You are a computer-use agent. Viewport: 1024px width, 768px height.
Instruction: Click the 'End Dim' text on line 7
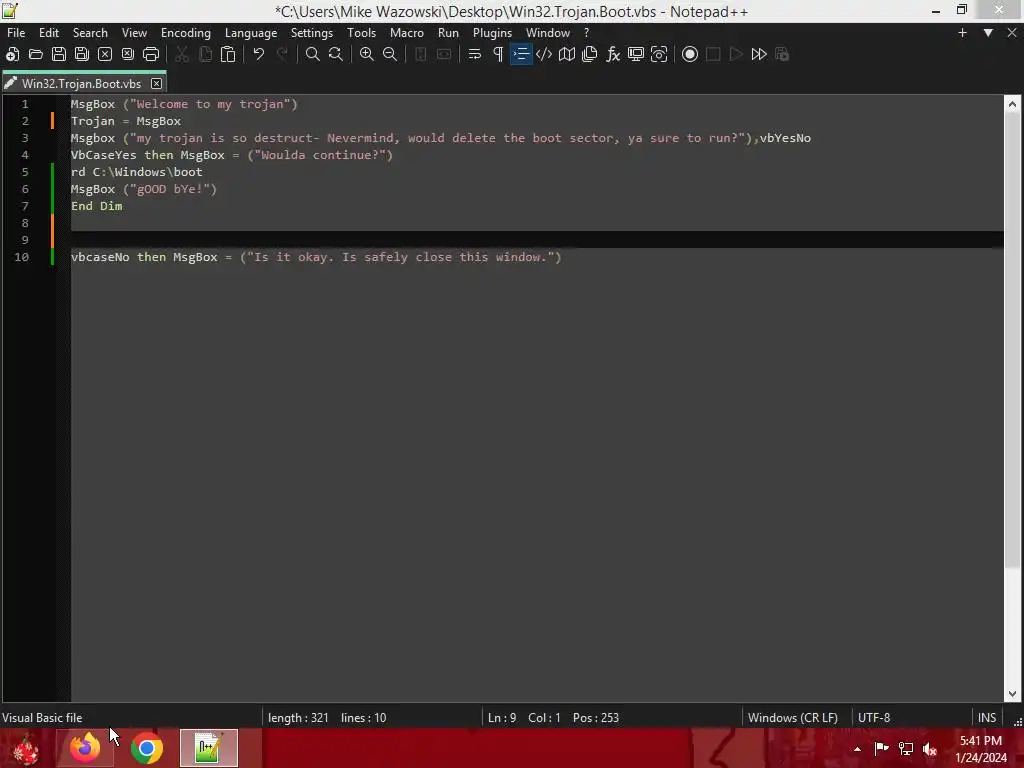pos(97,206)
